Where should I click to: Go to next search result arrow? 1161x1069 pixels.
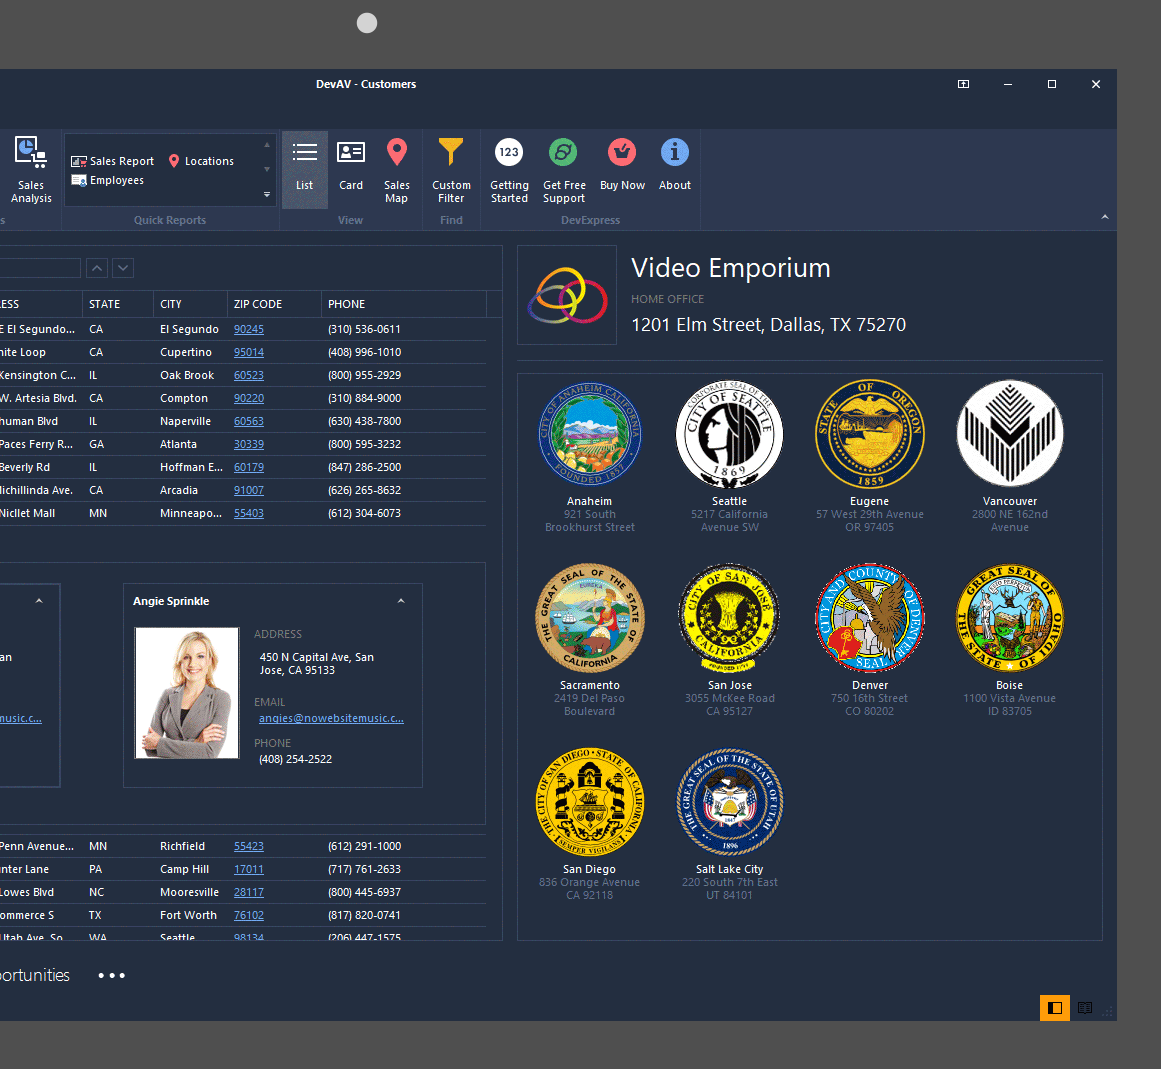tap(123, 268)
